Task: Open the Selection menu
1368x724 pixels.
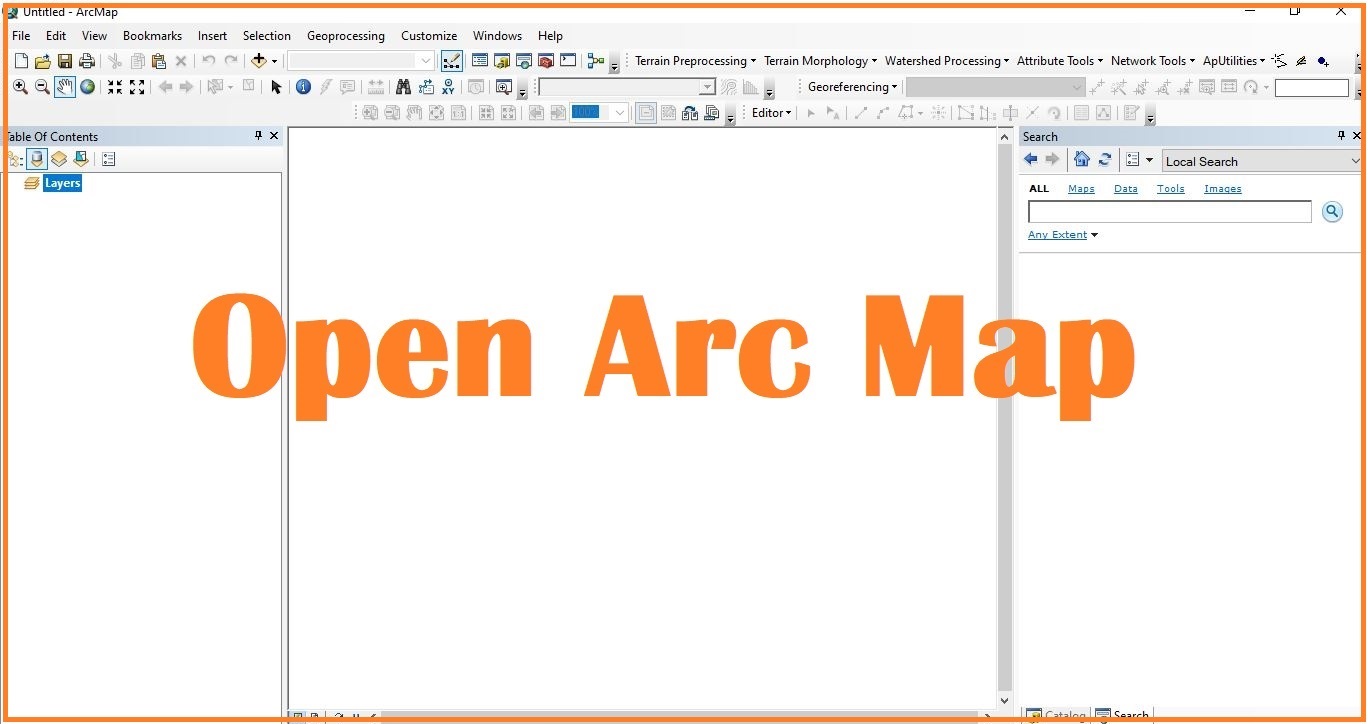Action: (267, 35)
